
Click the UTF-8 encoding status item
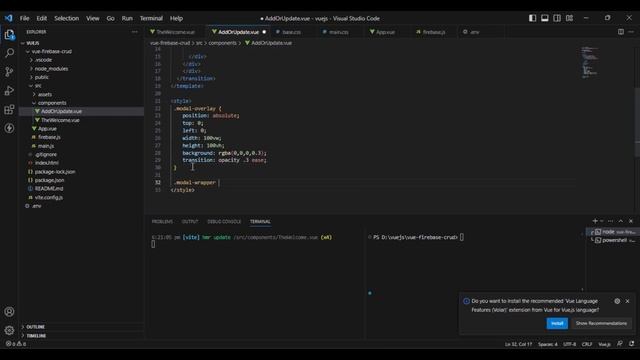(569, 344)
